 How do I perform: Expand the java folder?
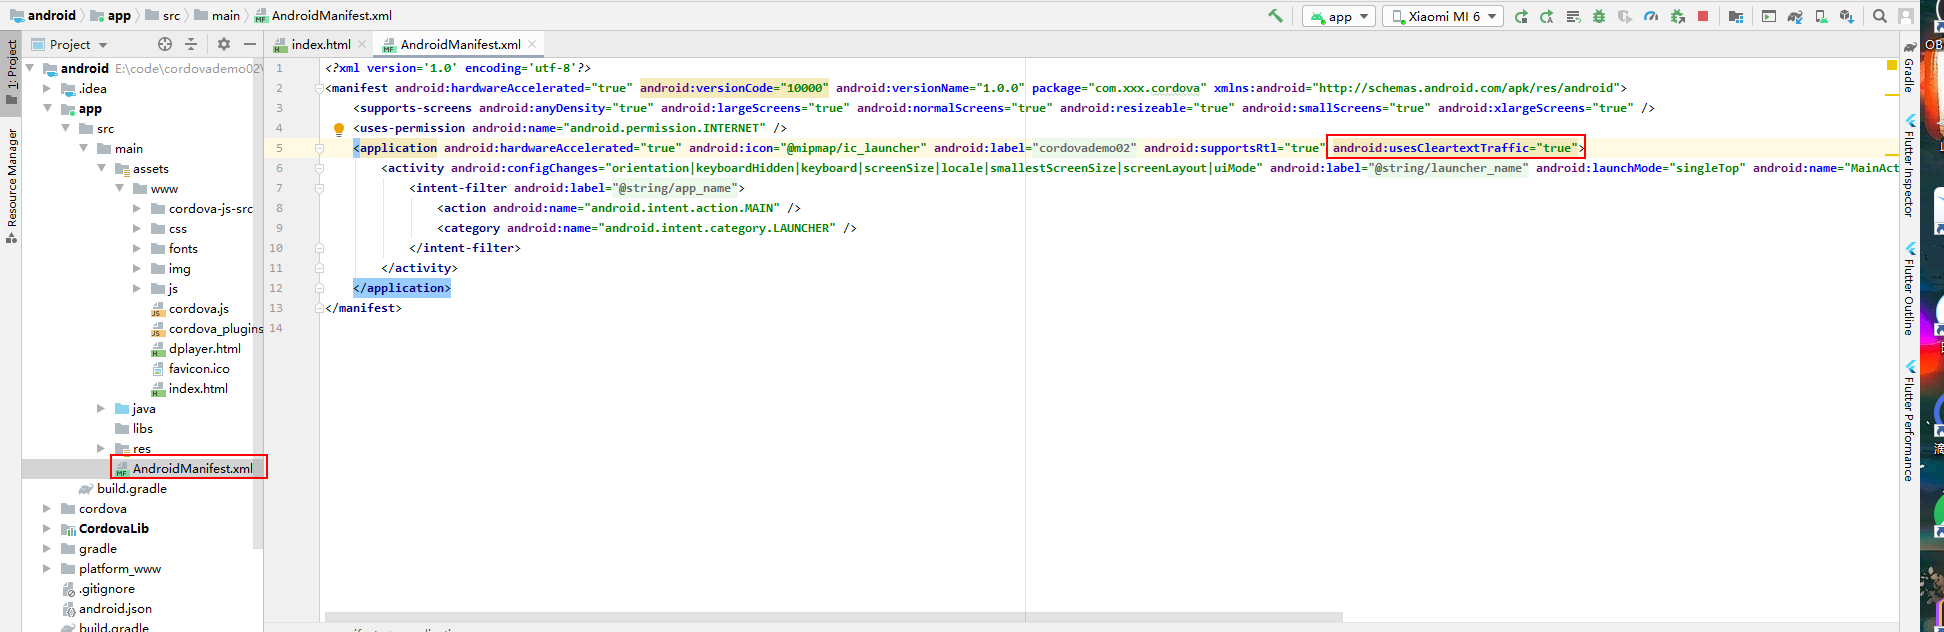click(101, 408)
